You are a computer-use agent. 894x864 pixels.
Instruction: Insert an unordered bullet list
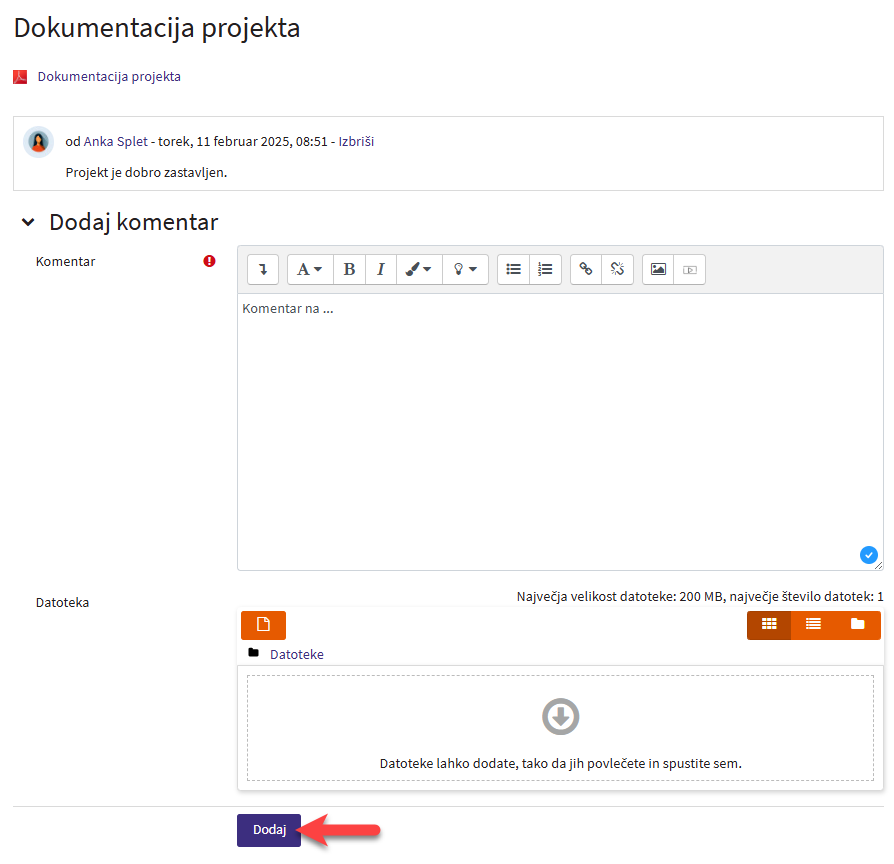[x=514, y=269]
